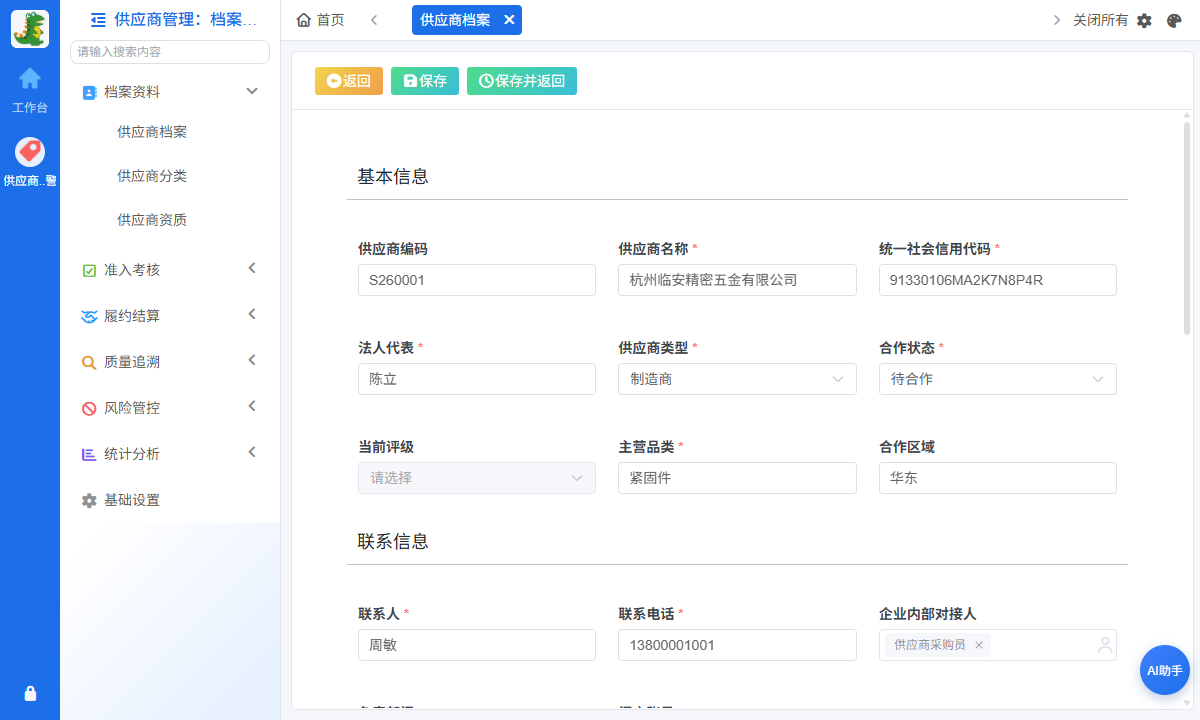1200x720 pixels.
Task: Click the 准入考核 checkmark icon
Action: [x=89, y=270]
